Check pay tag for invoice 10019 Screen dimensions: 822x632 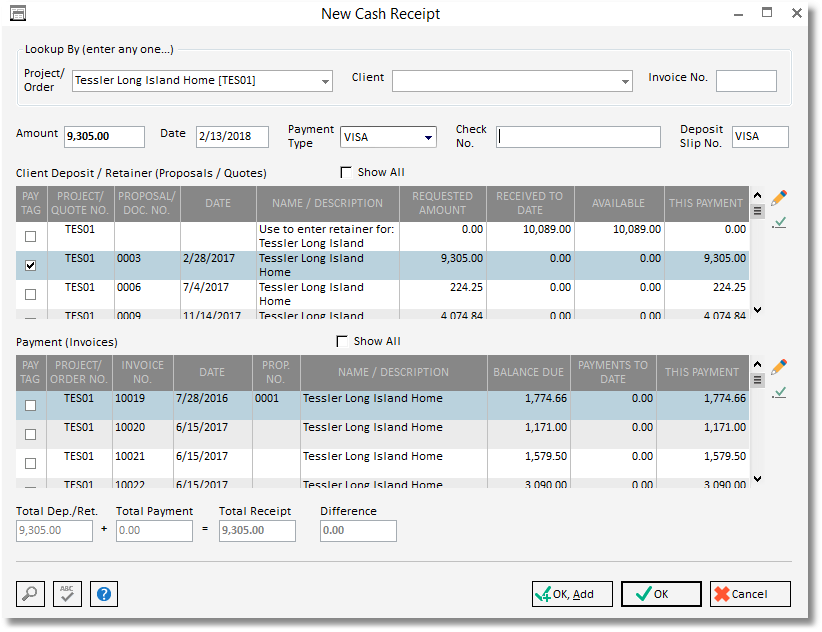(30, 406)
